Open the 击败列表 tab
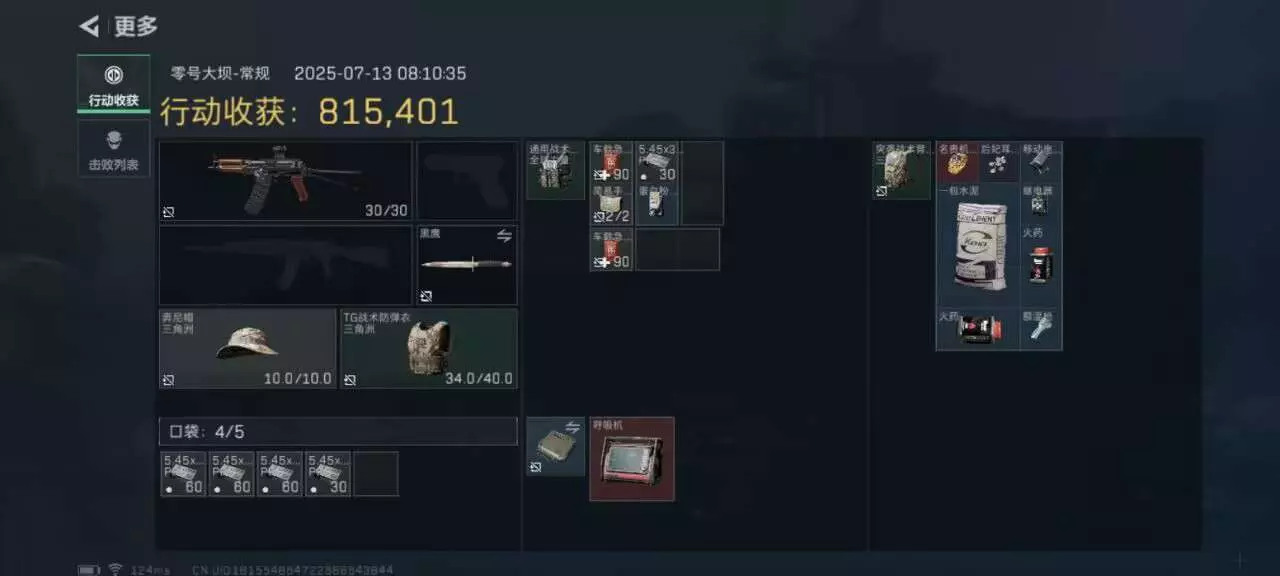This screenshot has width=1280, height=576. coord(113,149)
